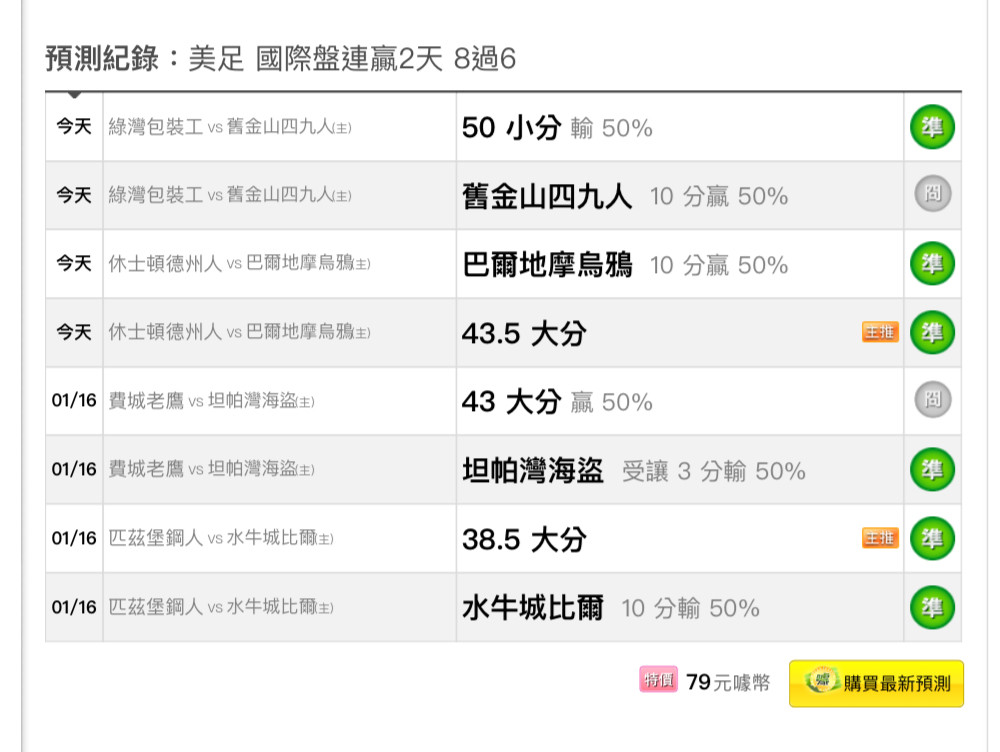1000x752 pixels.
Task: Click 購買最新預測 yellow button
Action: pos(876,683)
